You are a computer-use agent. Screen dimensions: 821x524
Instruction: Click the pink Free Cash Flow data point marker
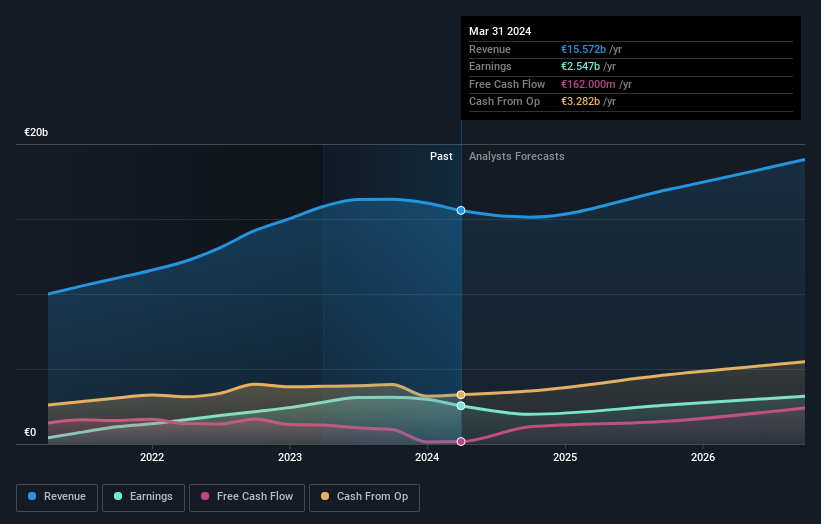coord(461,441)
